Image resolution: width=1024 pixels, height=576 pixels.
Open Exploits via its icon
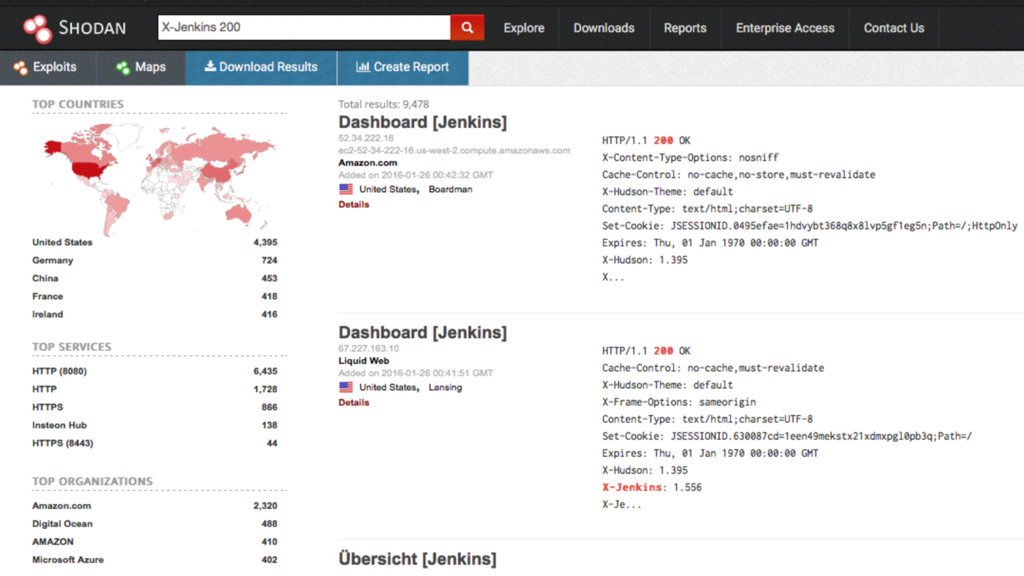pos(20,67)
